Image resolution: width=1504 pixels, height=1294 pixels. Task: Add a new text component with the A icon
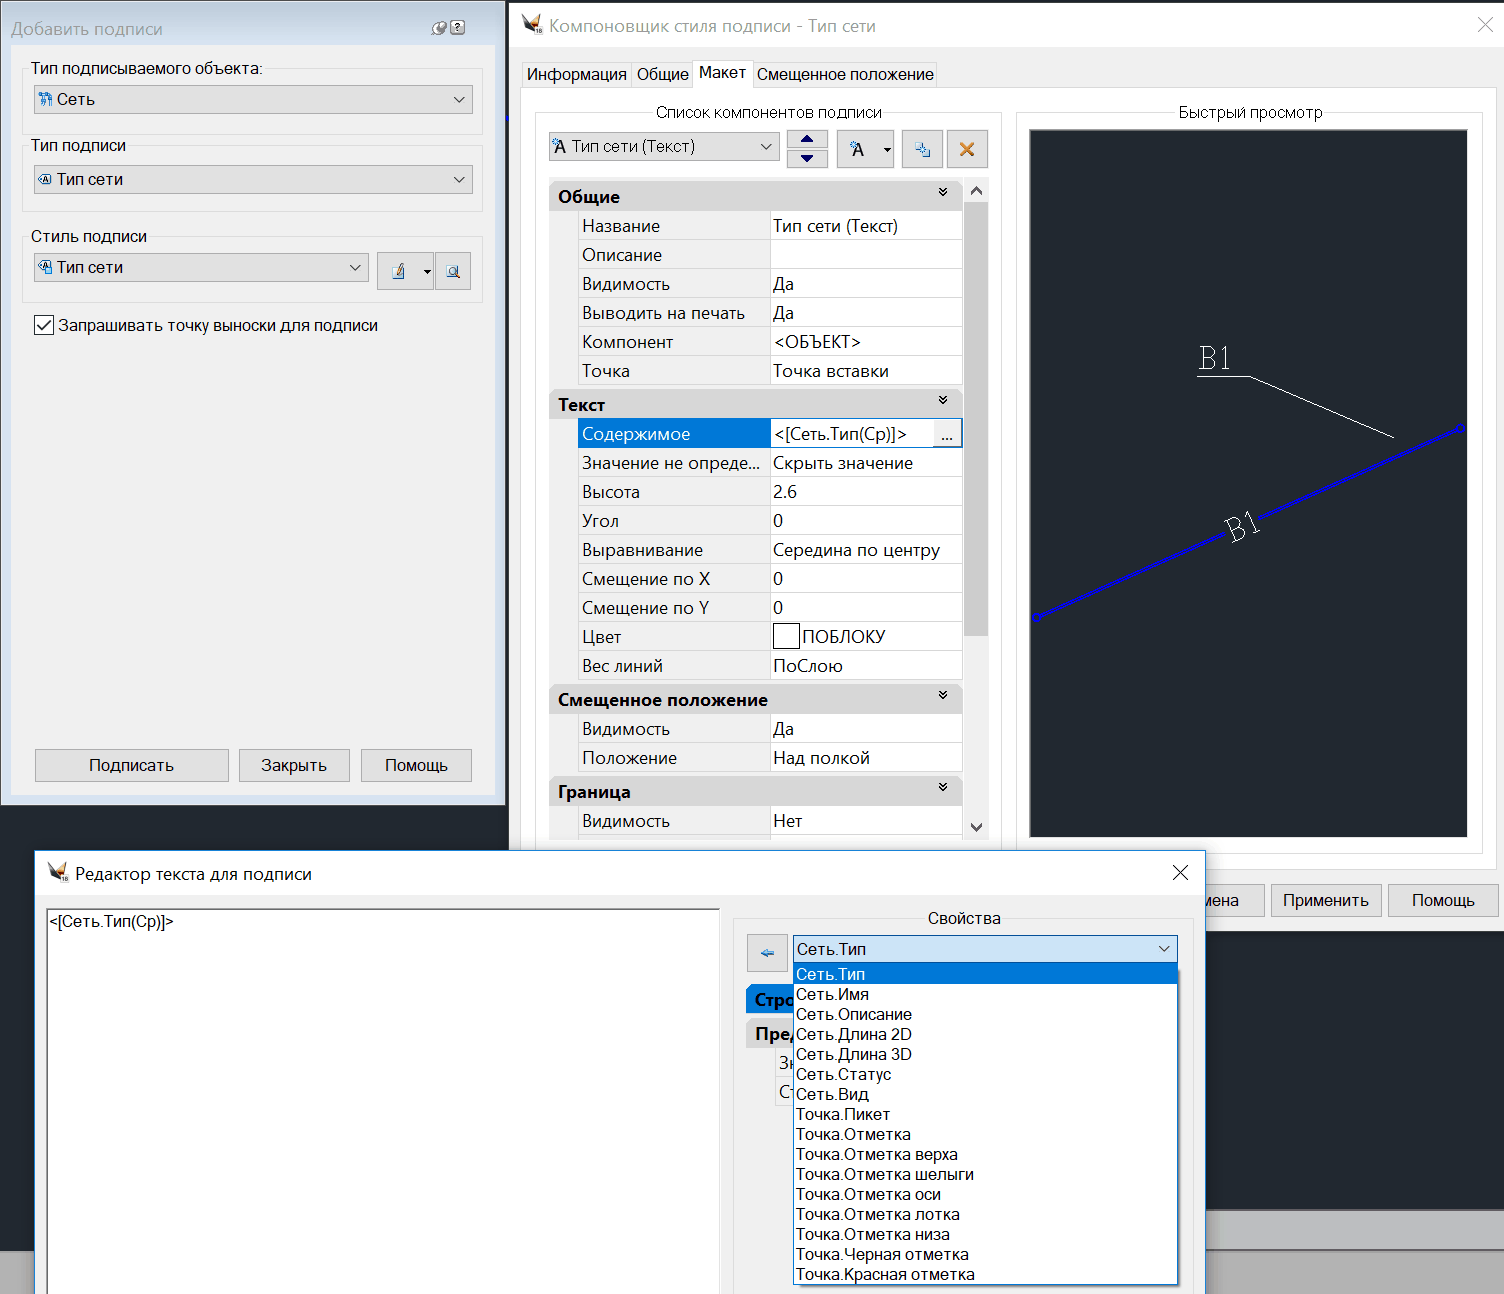(x=857, y=149)
